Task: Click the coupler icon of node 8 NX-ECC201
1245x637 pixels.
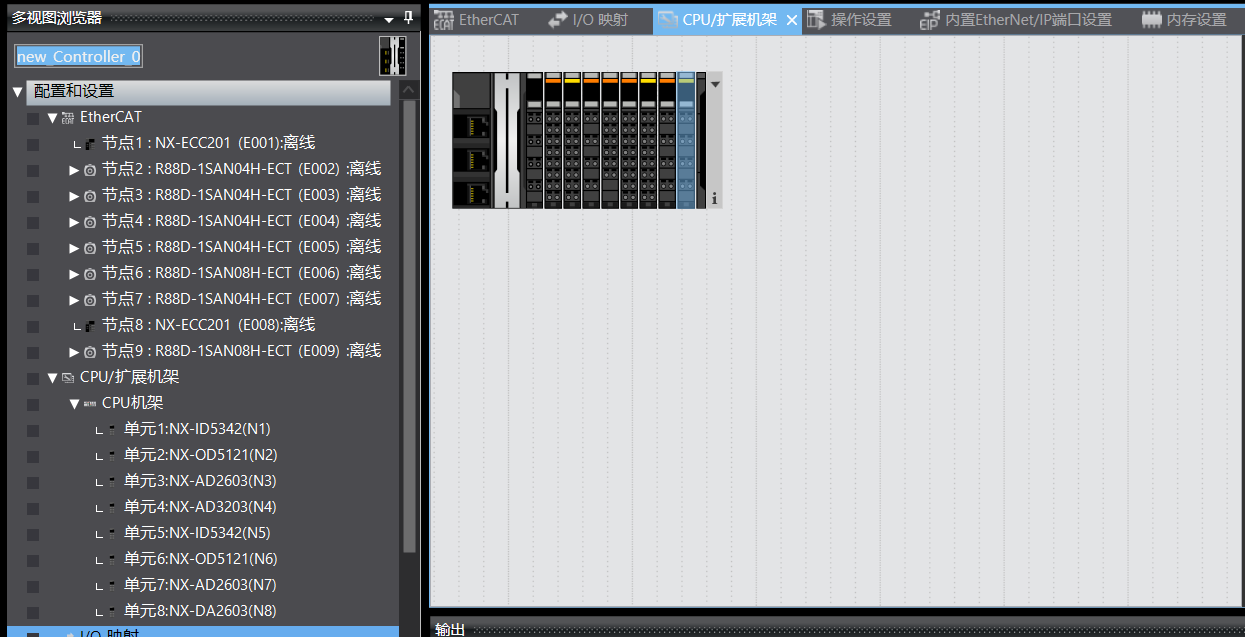Action: pos(90,325)
